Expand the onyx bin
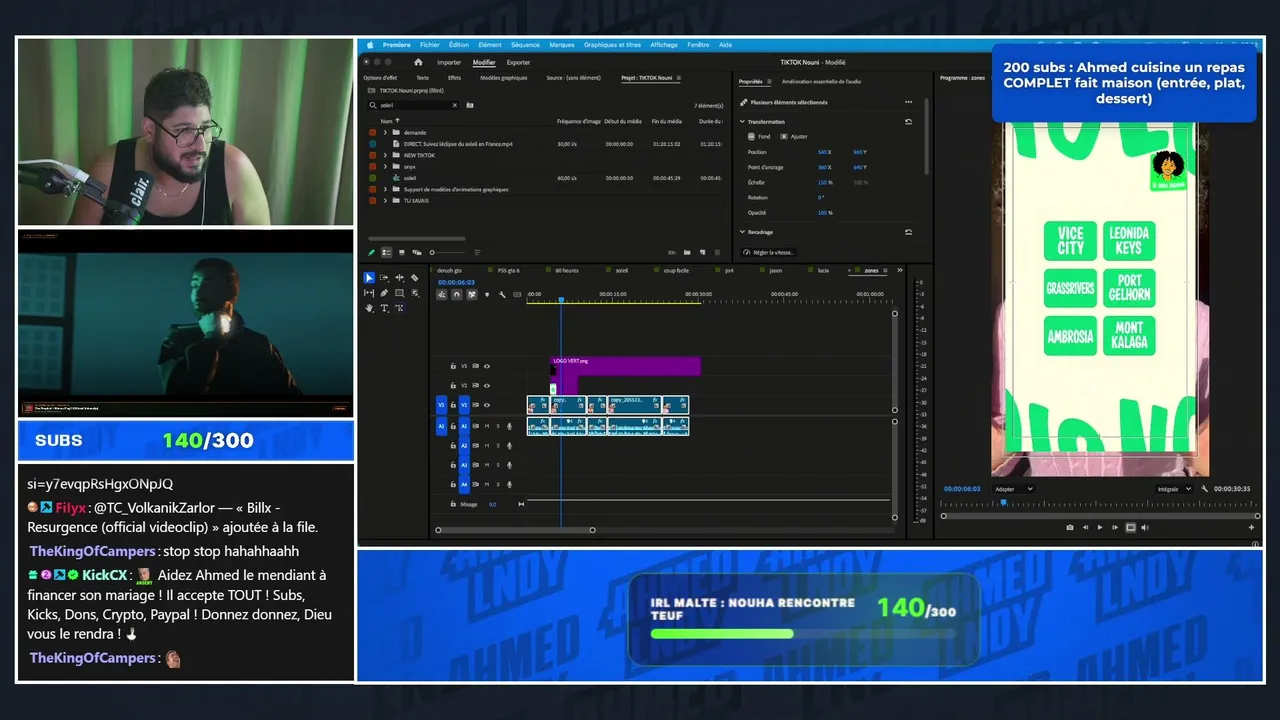 385,166
